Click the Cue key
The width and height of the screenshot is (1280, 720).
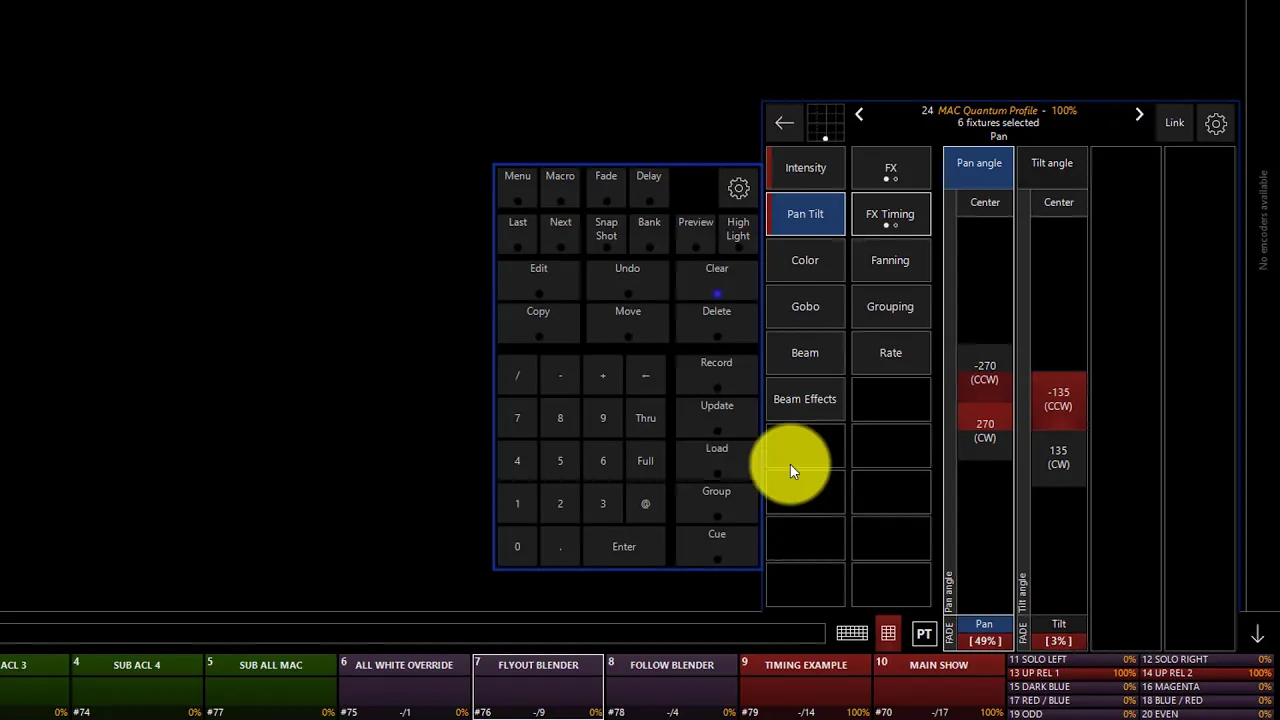(x=717, y=545)
